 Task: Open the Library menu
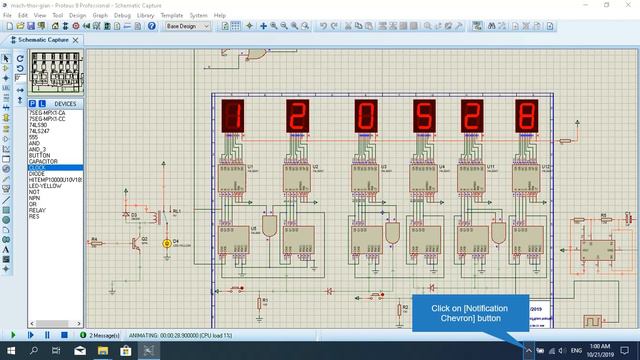pos(145,16)
